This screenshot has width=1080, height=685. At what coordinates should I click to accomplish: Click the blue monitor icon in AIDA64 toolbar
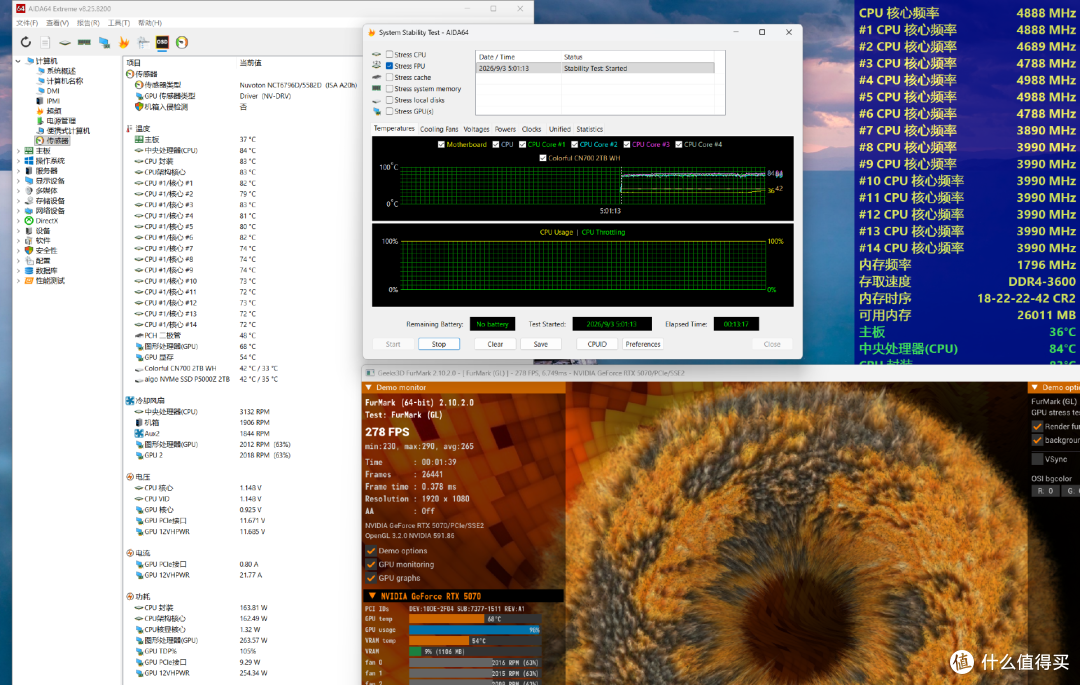pyautogui.click(x=104, y=43)
